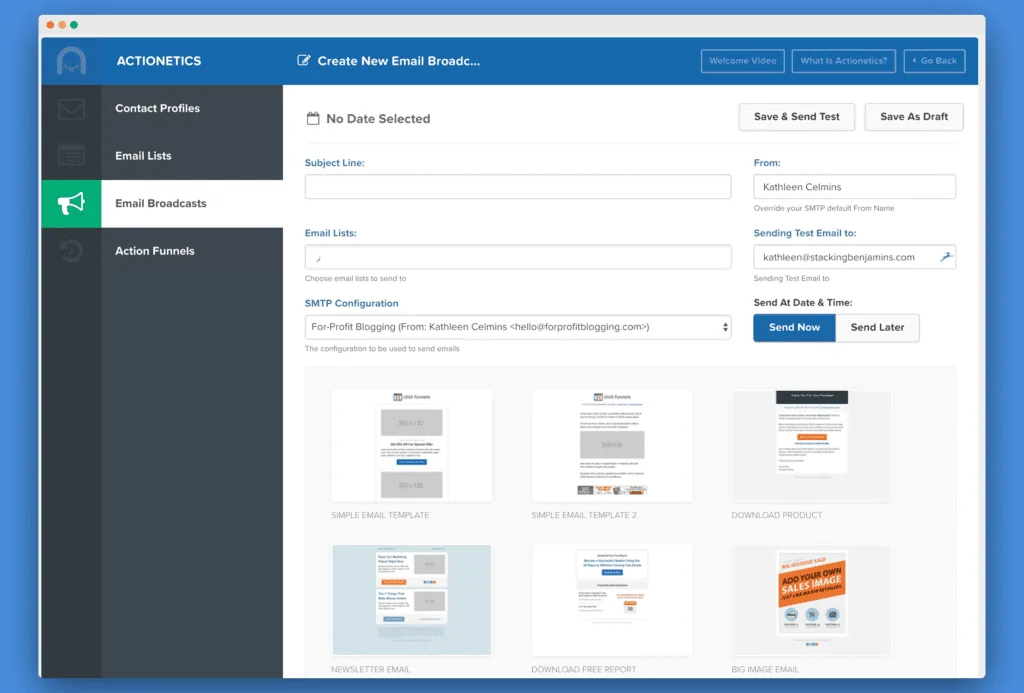Screen dimensions: 1024x693
Task: Click the Email Lists list icon
Action: (71, 155)
